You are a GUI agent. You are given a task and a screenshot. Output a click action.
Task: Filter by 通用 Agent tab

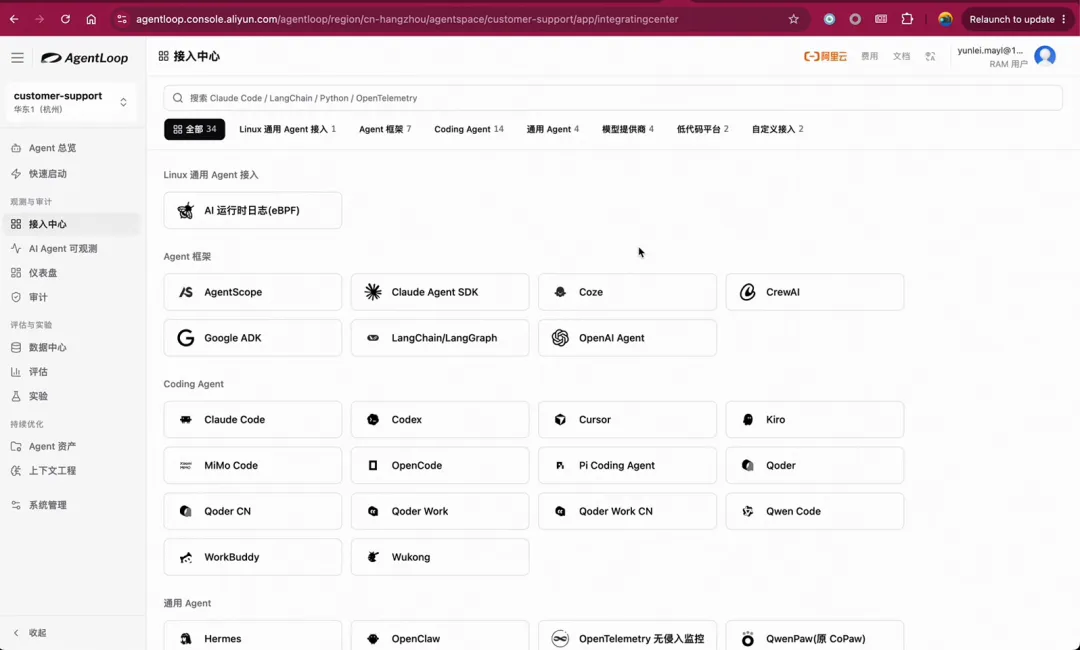coord(552,129)
